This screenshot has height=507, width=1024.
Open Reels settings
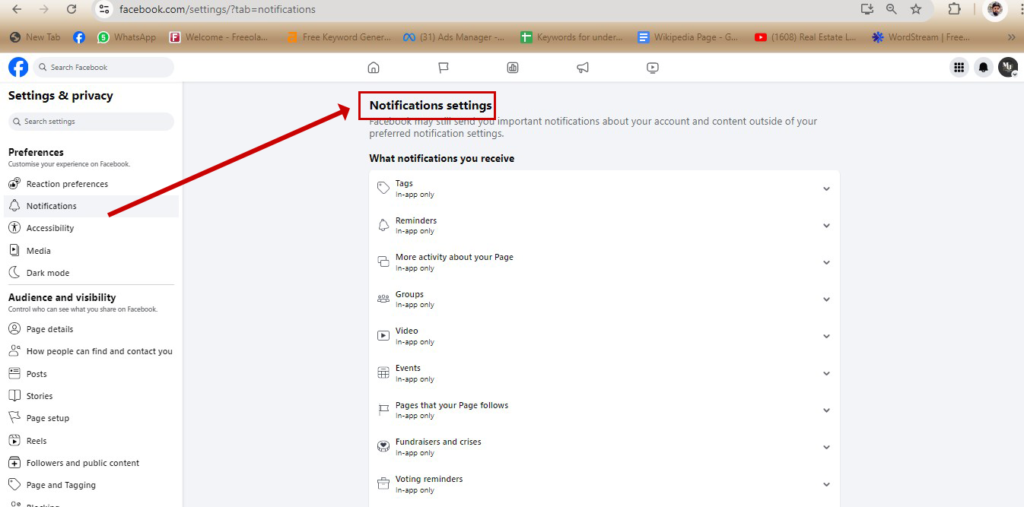click(91, 441)
